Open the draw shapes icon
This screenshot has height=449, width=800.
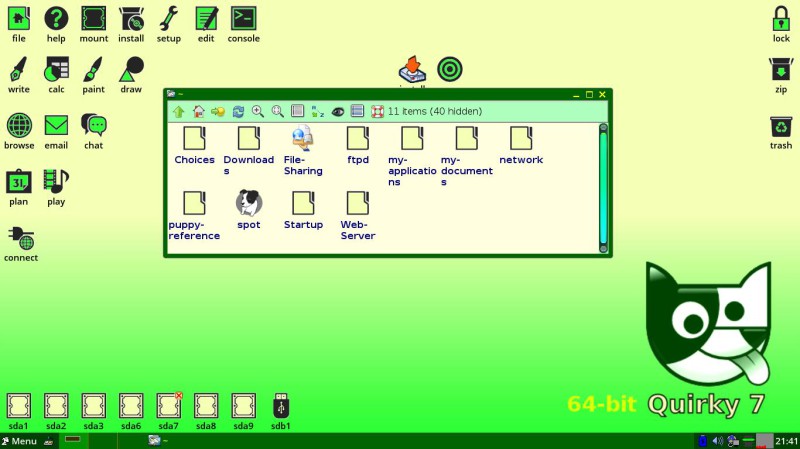click(132, 69)
